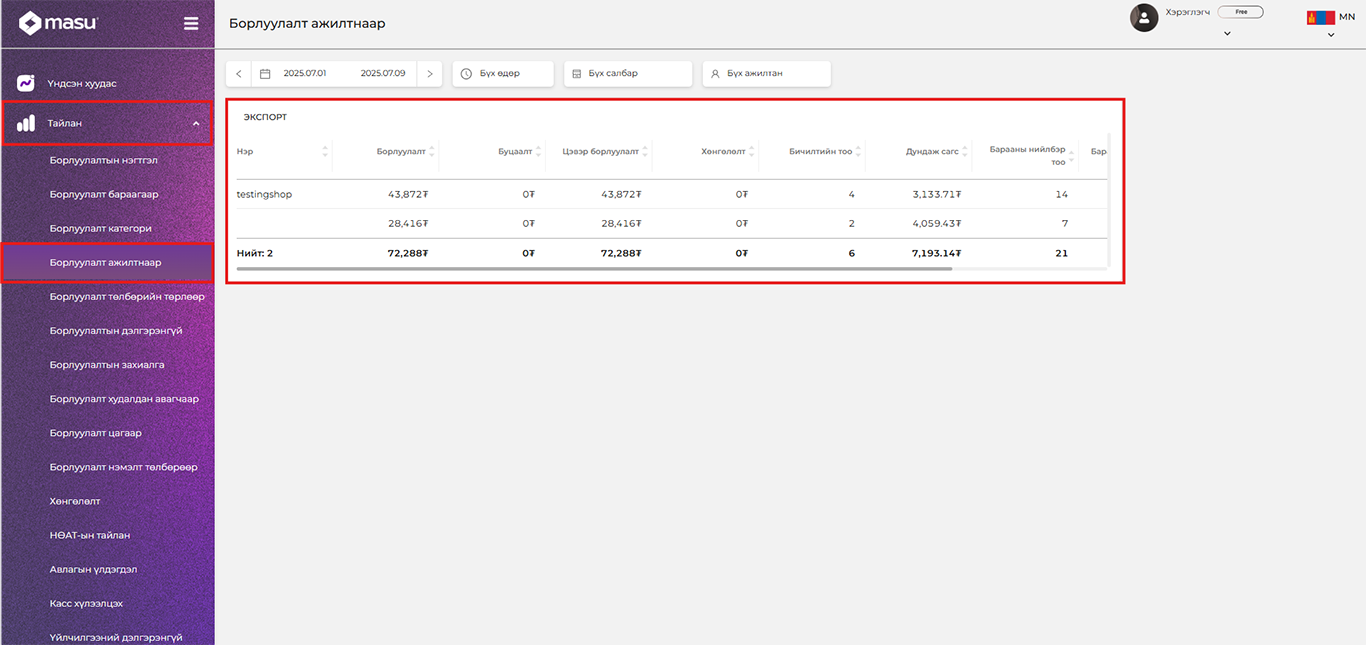The width and height of the screenshot is (1366, 645).
Task: Click the ЭКСПОРТ button
Action: (265, 117)
